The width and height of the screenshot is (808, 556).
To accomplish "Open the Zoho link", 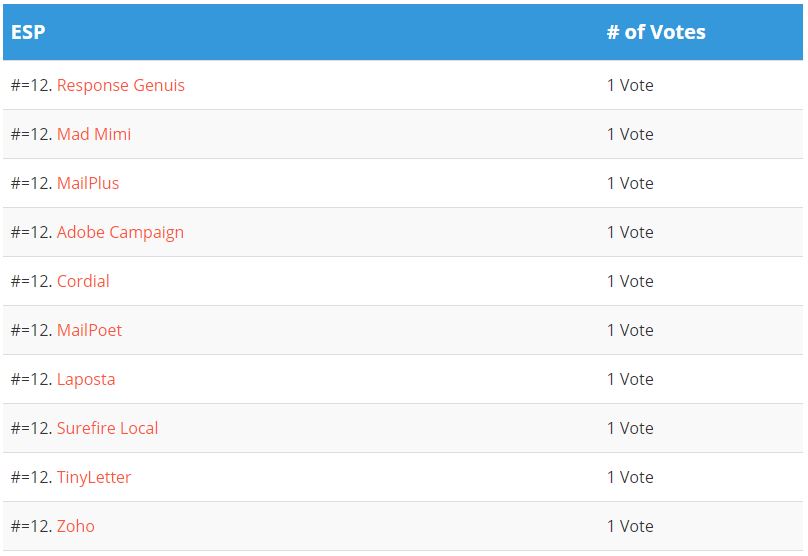I will click(x=76, y=526).
